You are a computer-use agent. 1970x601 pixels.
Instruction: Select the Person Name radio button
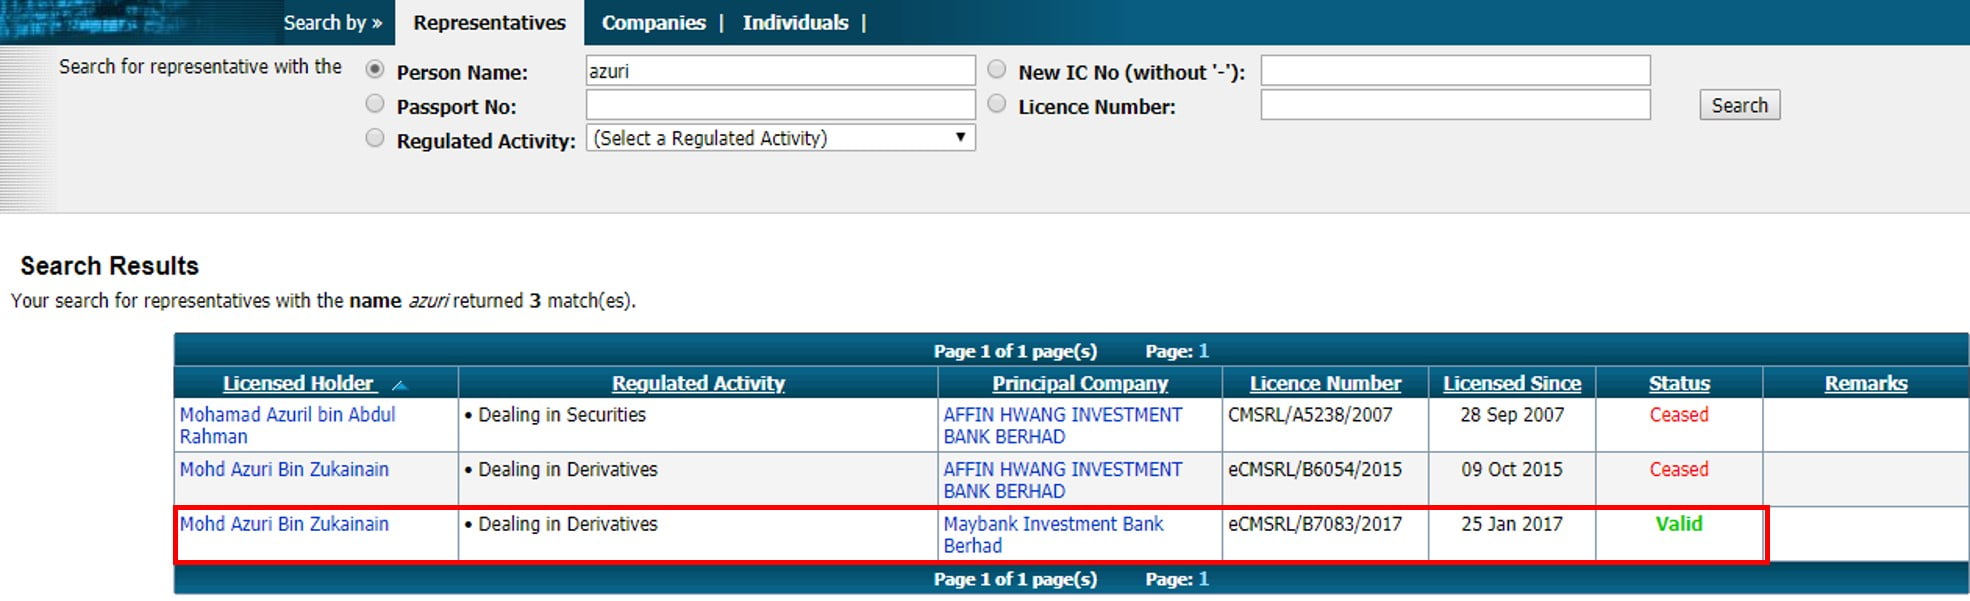[x=375, y=70]
